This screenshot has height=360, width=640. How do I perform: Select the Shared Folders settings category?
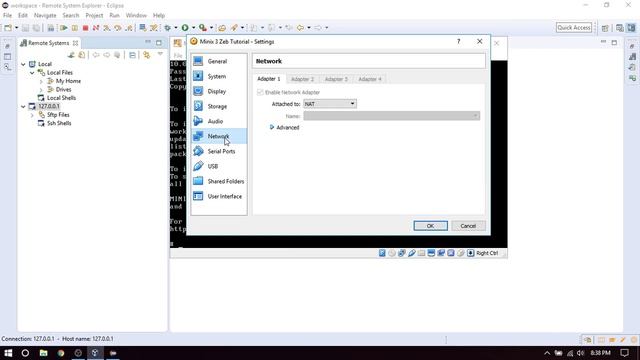219,181
